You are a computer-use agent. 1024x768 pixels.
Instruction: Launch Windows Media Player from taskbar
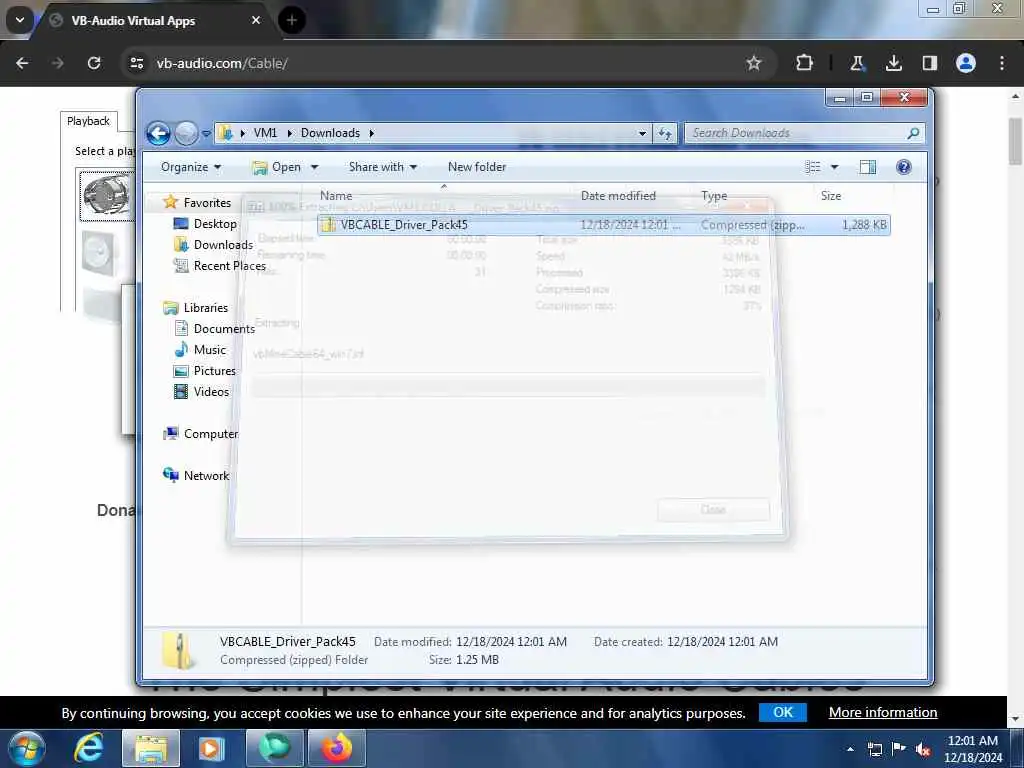click(212, 748)
